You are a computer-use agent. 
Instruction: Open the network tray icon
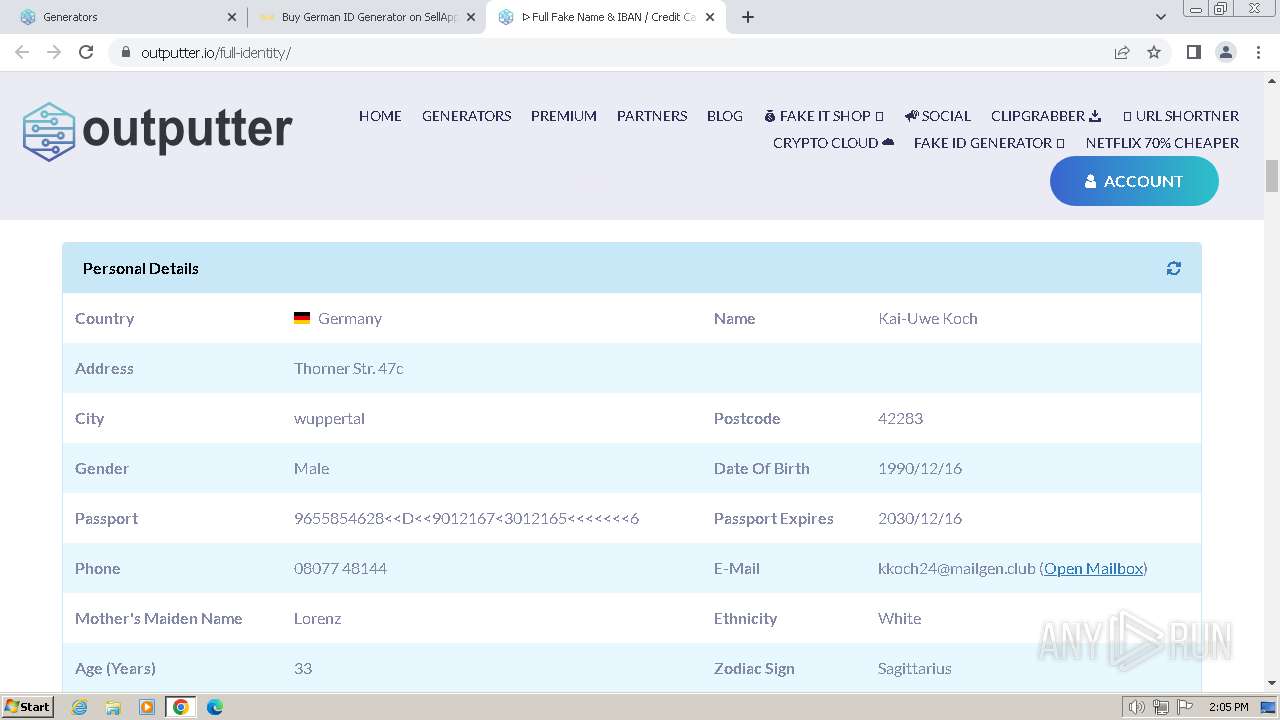click(1161, 707)
